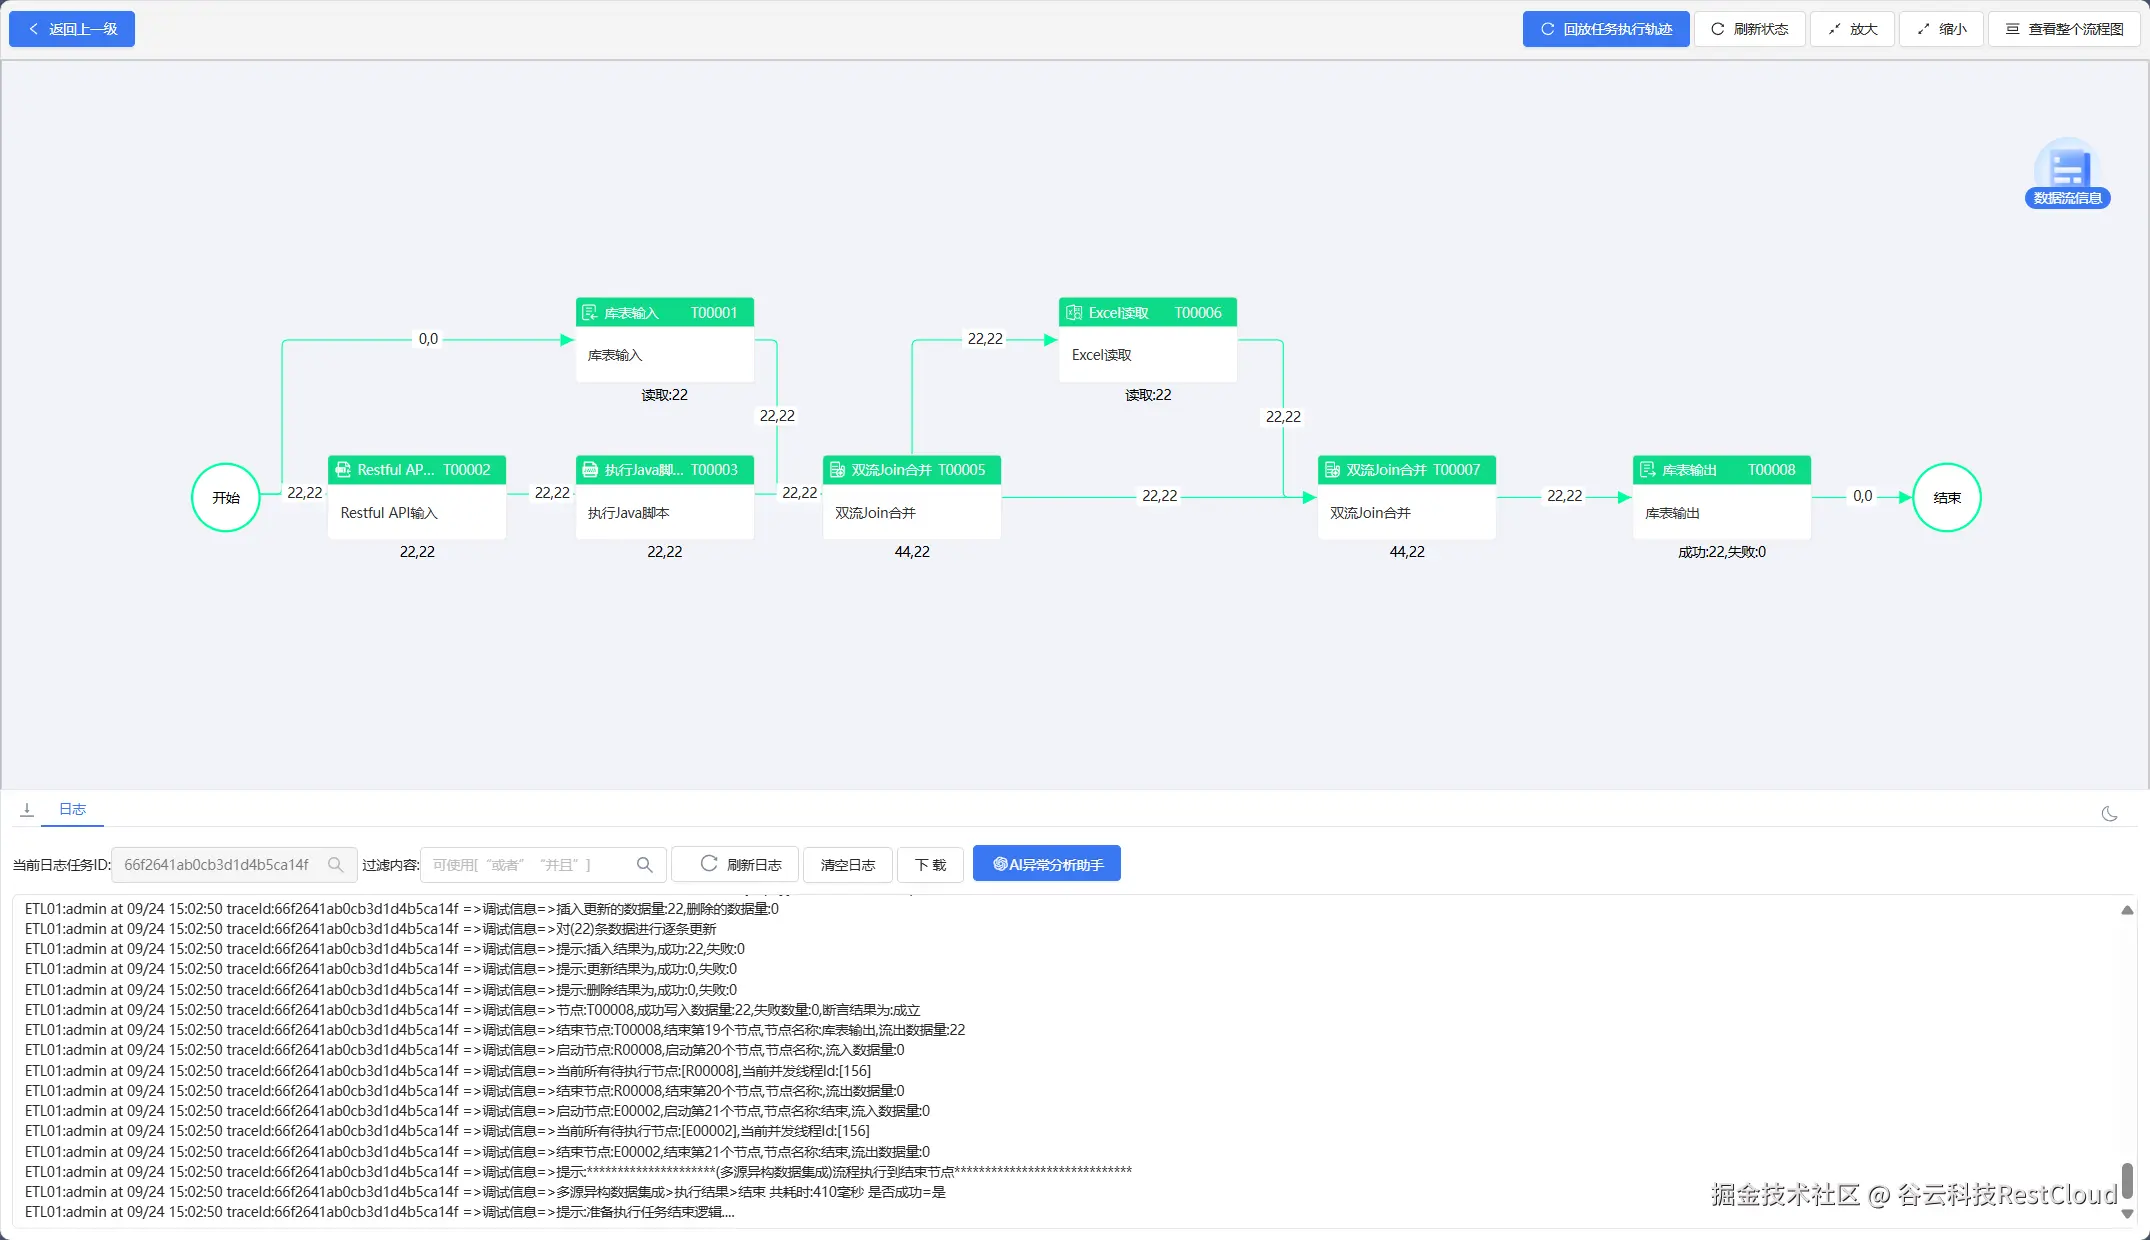Click the search icon in the filter content field
Image resolution: width=2150 pixels, height=1240 pixels.
[x=645, y=865]
